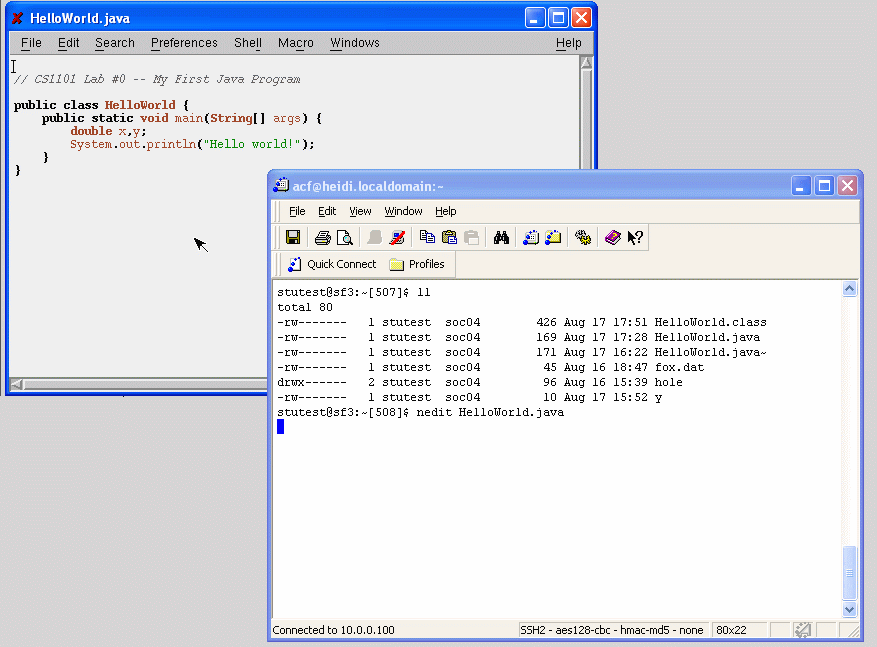The width and height of the screenshot is (877, 647).
Task: Click 'HelloWorld' class name in code
Action: pyautogui.click(x=140, y=105)
